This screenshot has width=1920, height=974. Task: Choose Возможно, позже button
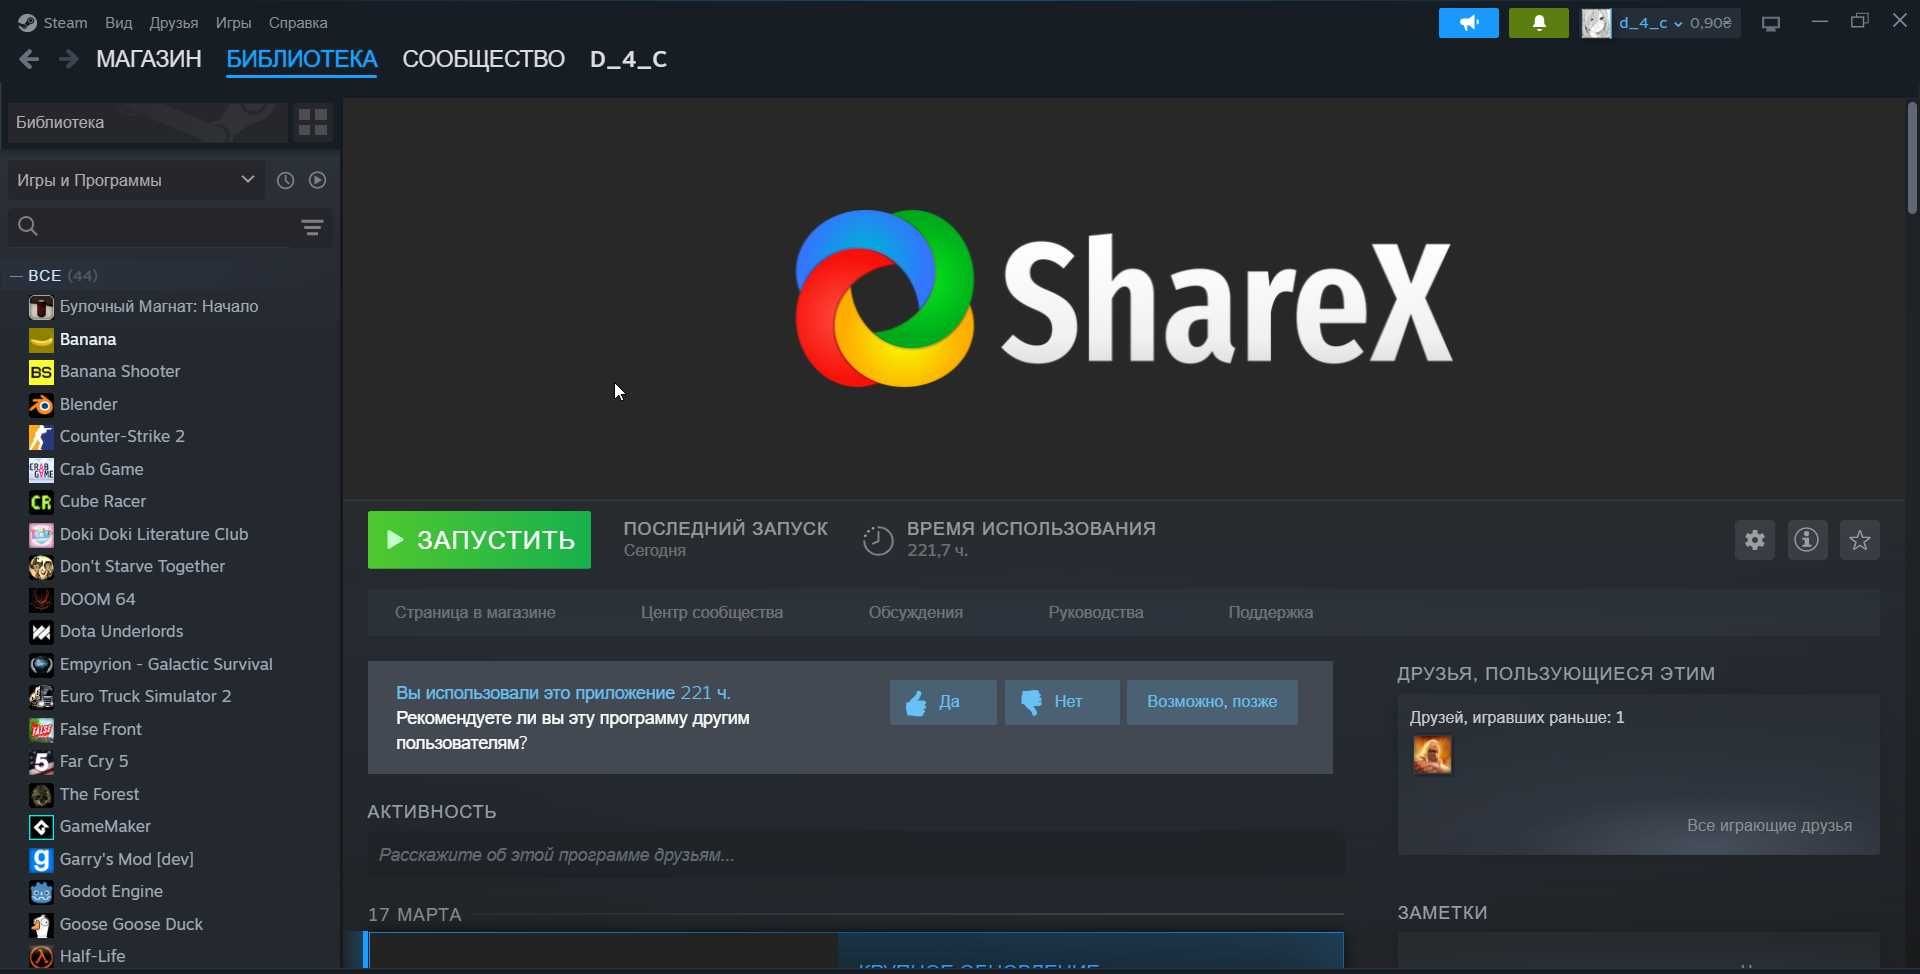pos(1212,702)
